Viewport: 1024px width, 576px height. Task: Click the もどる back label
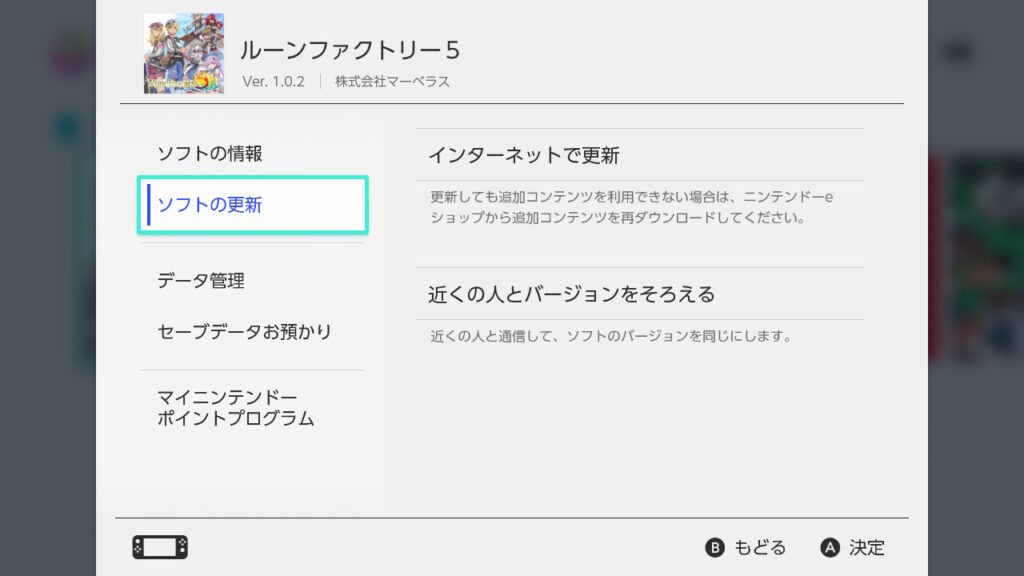pyautogui.click(x=760, y=547)
